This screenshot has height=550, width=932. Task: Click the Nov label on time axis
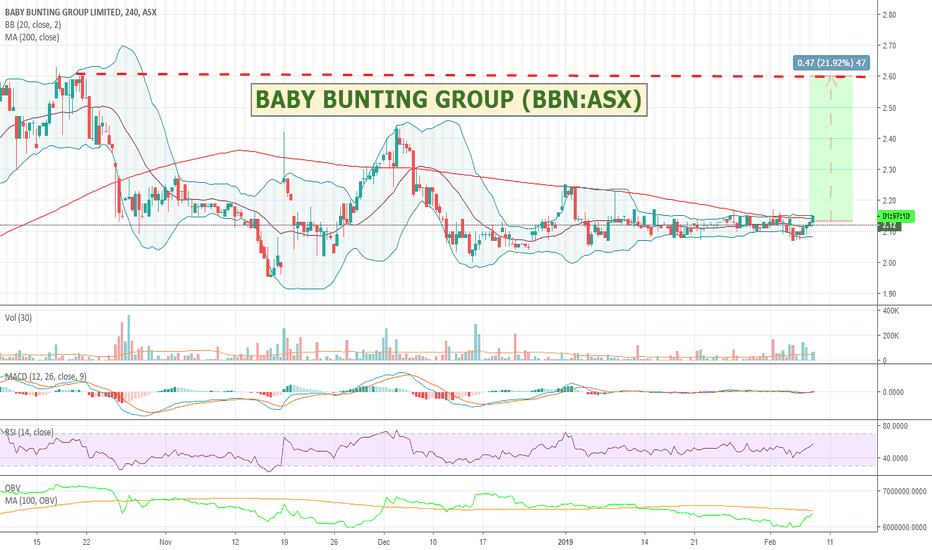pos(166,542)
